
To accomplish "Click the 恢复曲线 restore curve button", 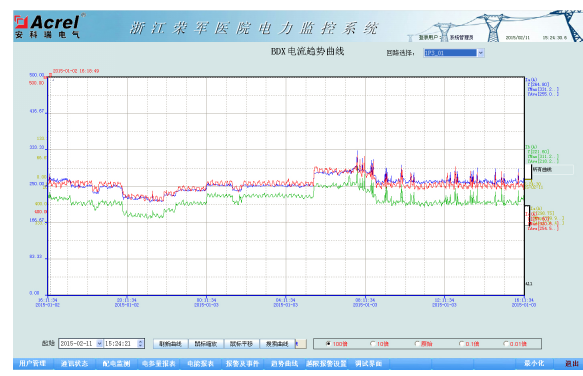I will coord(277,344).
